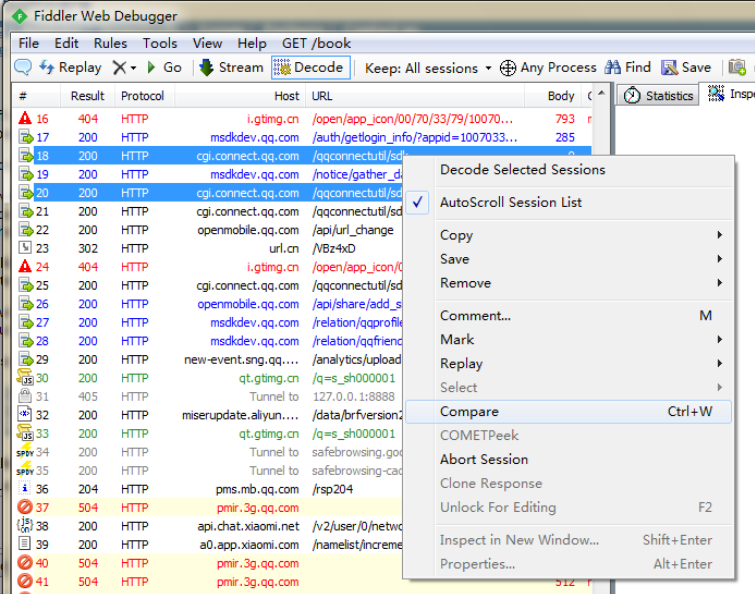Open the Edit menu
Image resolution: width=755 pixels, height=594 pixels.
coord(66,43)
